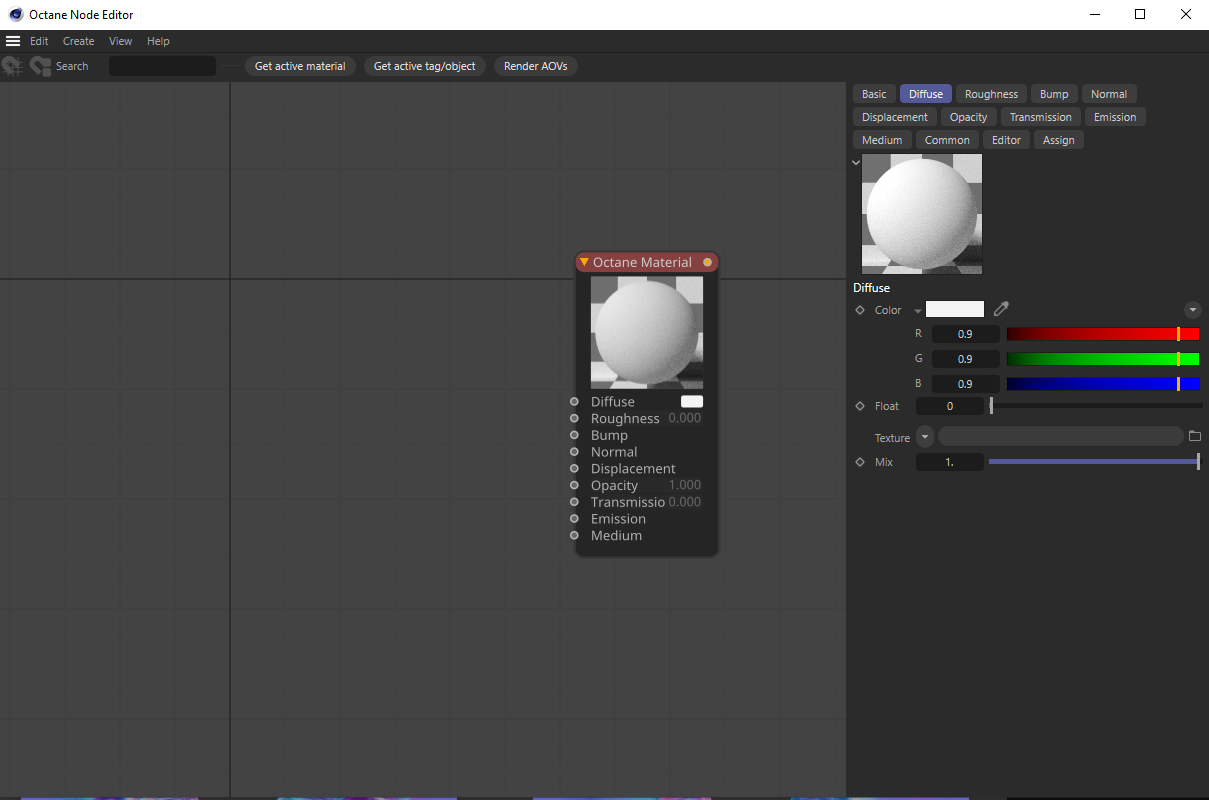The height and width of the screenshot is (800, 1209).
Task: Click the Emission input port on the node
Action: click(574, 519)
